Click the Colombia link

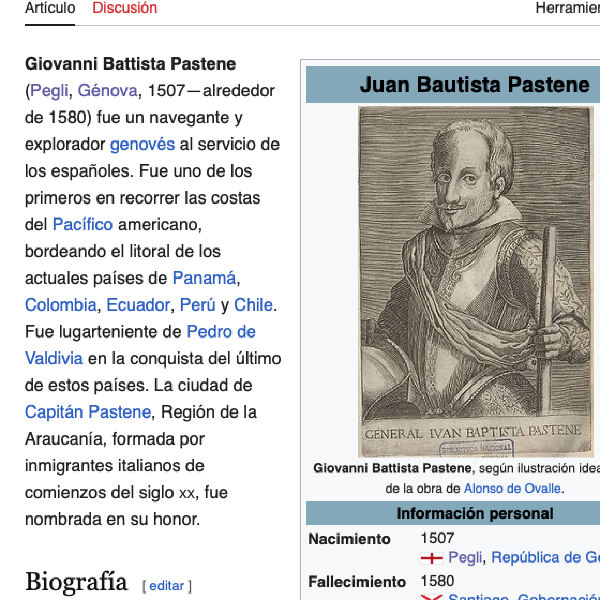(x=61, y=305)
